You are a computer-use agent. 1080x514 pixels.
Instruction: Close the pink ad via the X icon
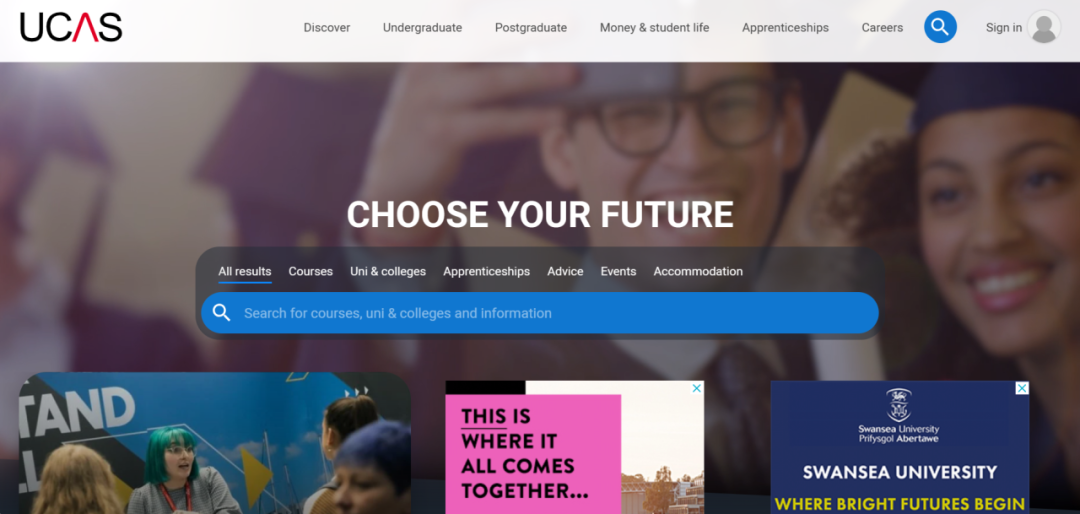[696, 389]
